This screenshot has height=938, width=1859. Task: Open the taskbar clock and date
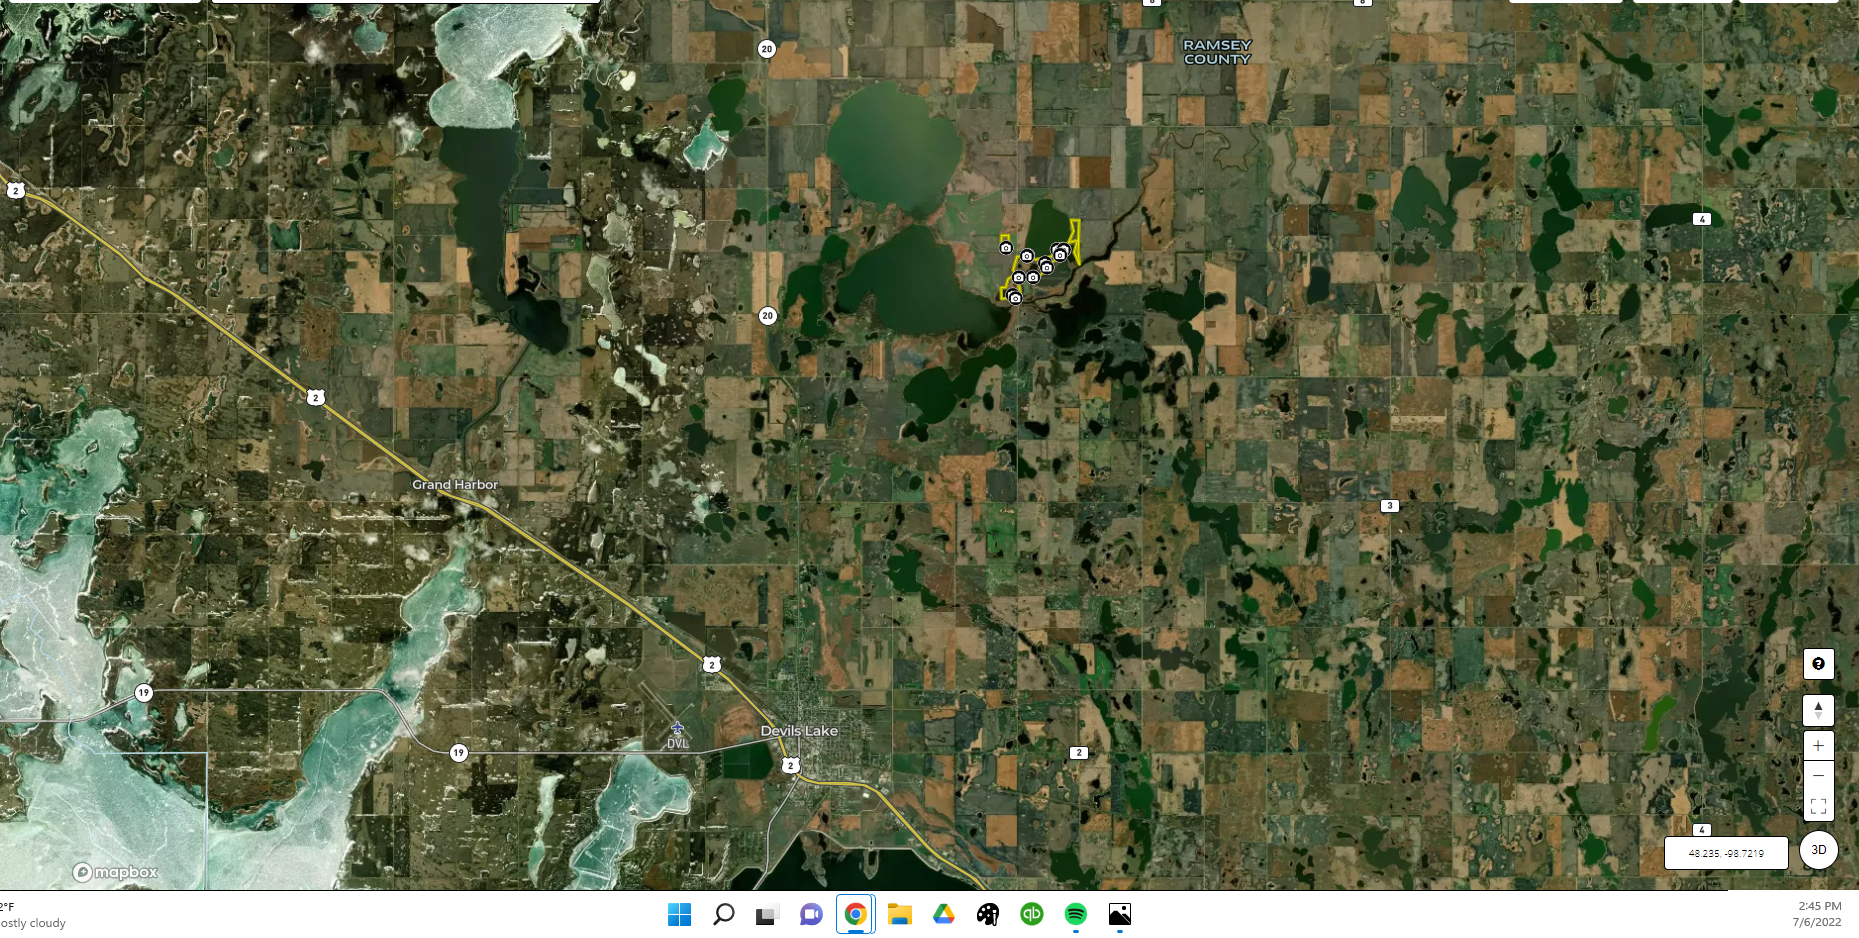tap(1817, 914)
